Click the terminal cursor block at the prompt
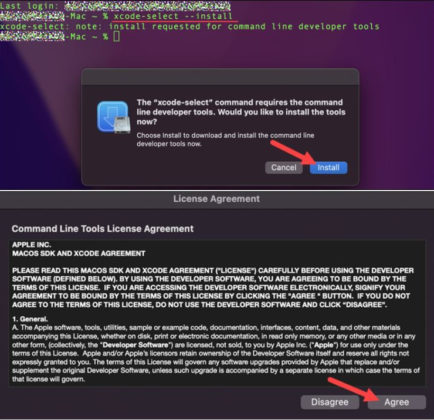 point(116,36)
